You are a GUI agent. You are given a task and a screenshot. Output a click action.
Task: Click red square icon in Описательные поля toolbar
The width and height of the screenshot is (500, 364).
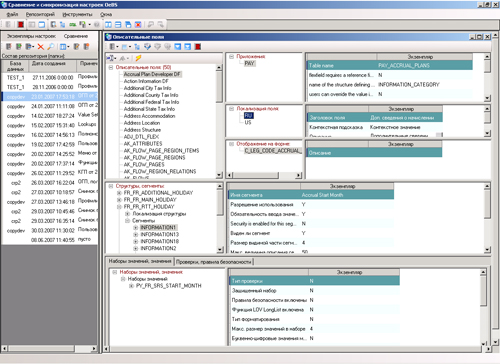[x=198, y=47]
